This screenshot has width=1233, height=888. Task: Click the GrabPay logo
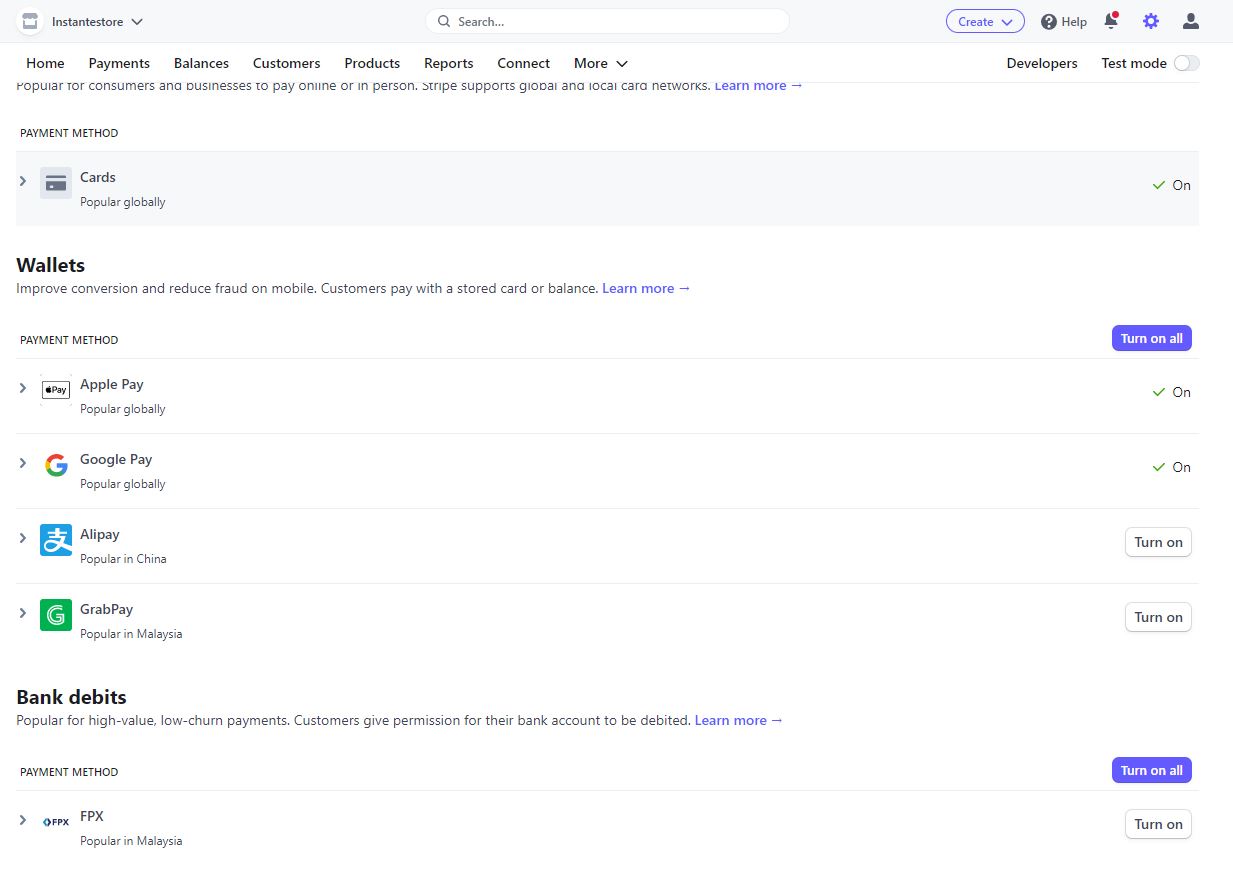56,615
